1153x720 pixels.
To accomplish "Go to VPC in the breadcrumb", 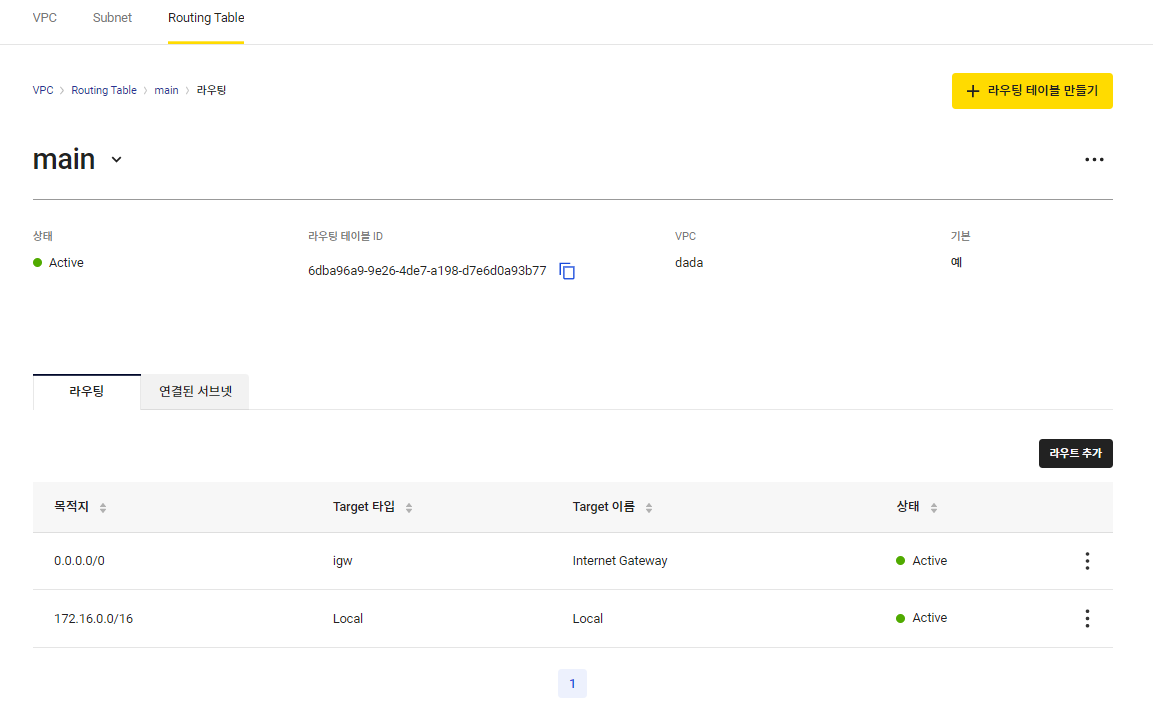I will [43, 90].
